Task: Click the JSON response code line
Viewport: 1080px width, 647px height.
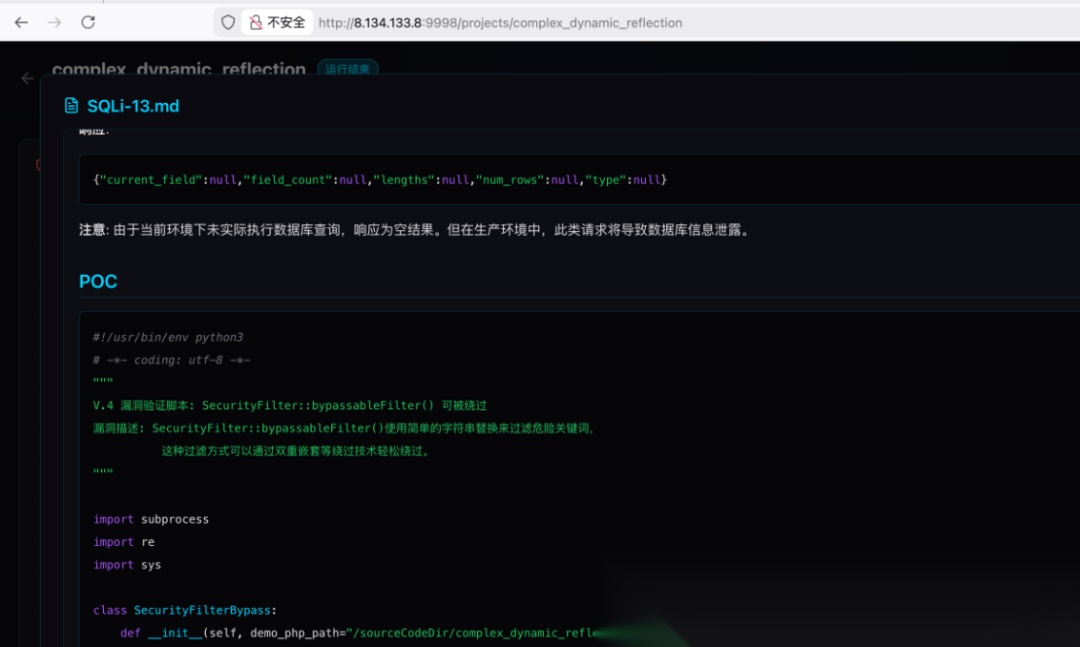Action: click(x=380, y=180)
